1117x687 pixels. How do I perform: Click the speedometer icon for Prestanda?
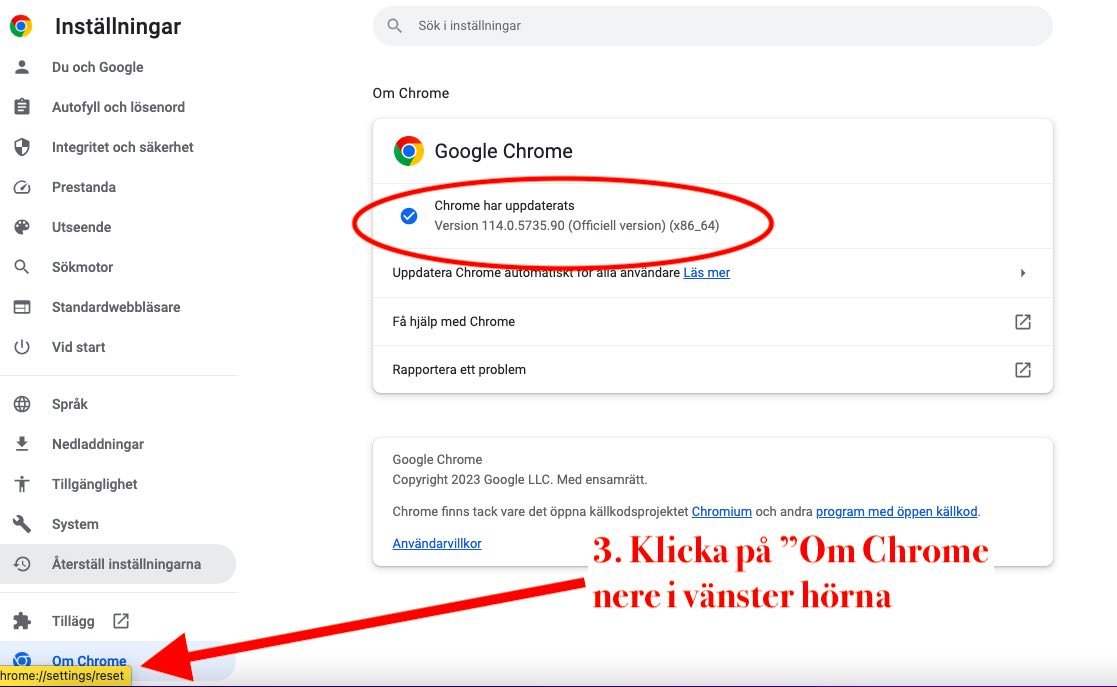[22, 187]
